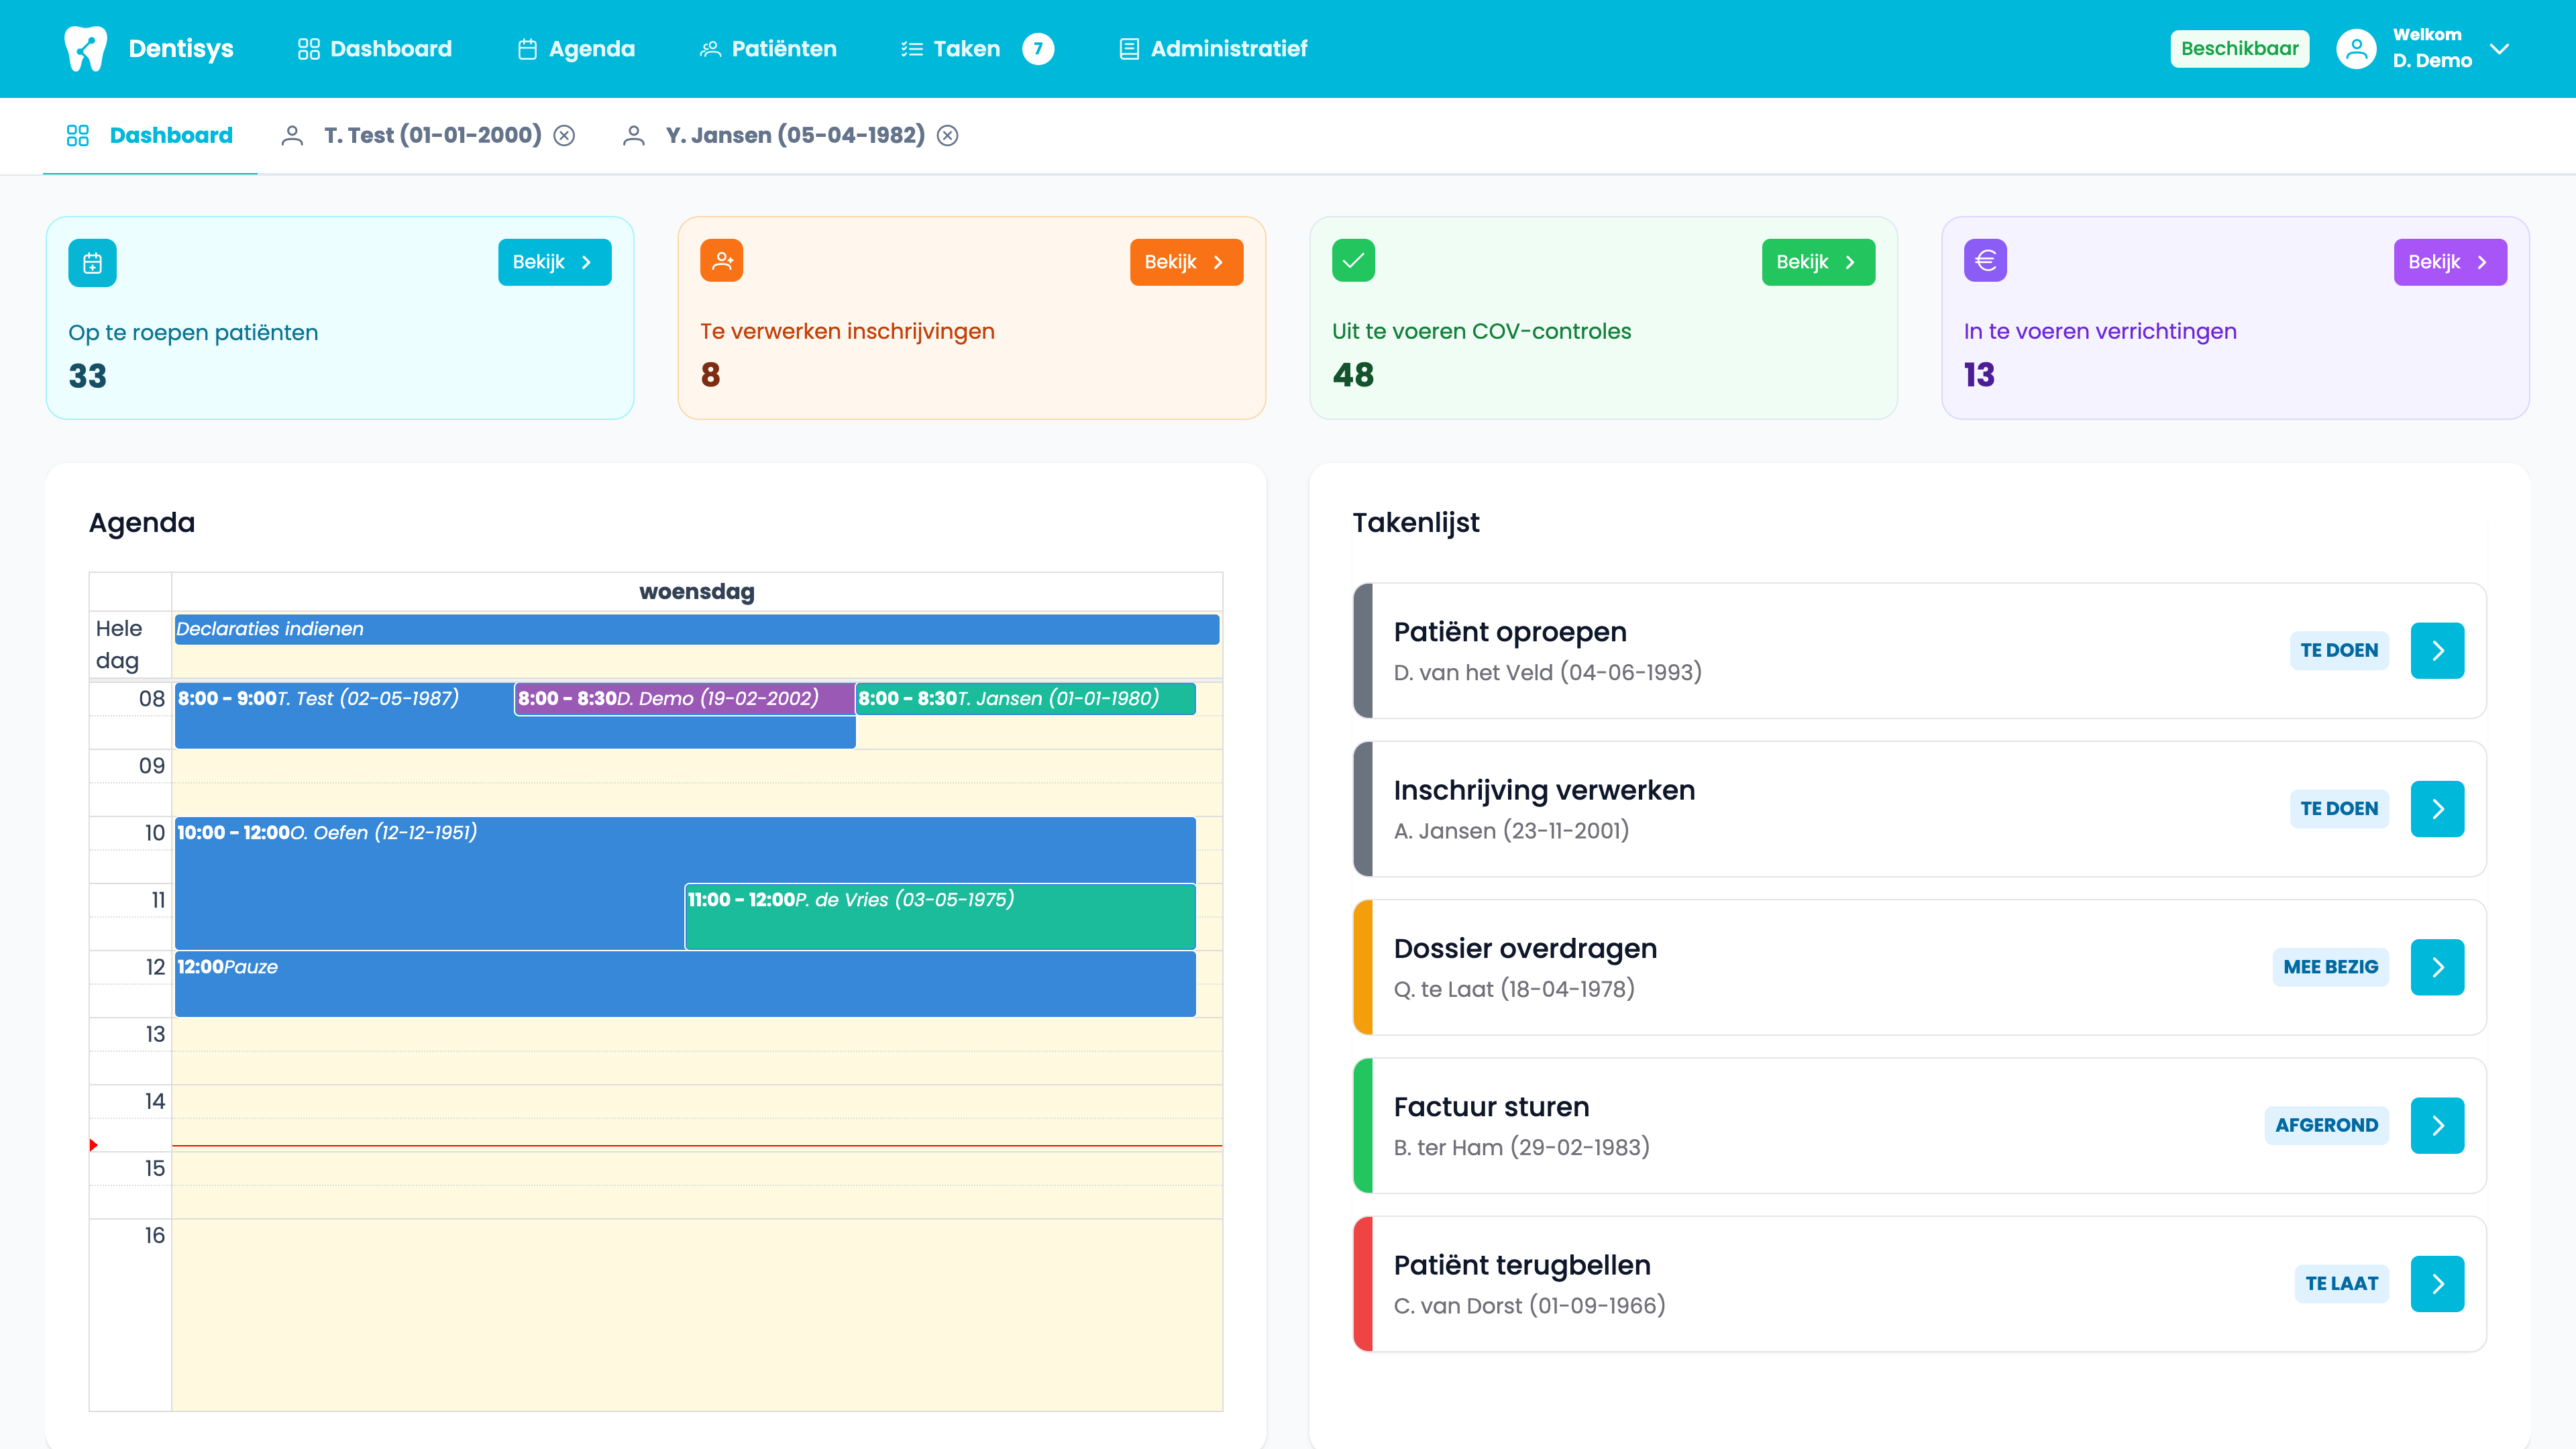Viewport: 2576px width, 1449px height.
Task: Click the add-user icon on inschrijvingen card
Action: tap(721, 260)
